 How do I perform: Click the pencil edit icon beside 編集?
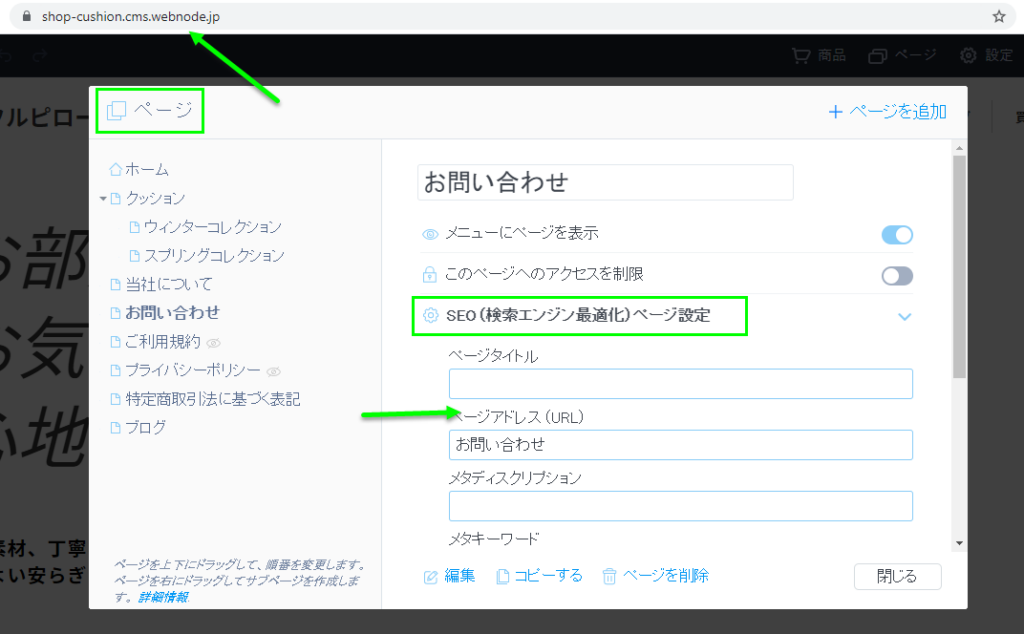pyautogui.click(x=430, y=577)
